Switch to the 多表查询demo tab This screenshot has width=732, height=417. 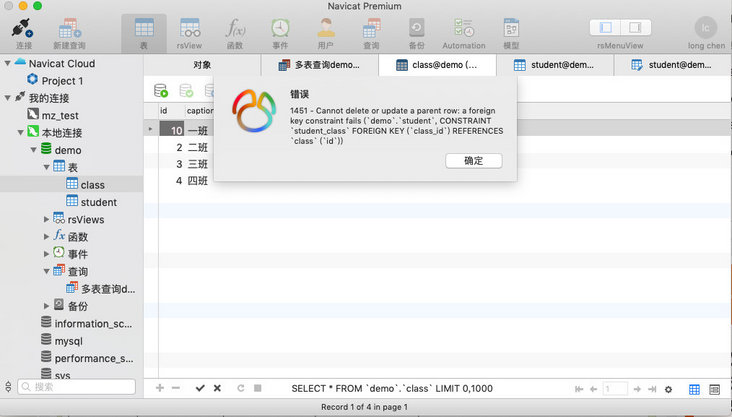pos(320,65)
